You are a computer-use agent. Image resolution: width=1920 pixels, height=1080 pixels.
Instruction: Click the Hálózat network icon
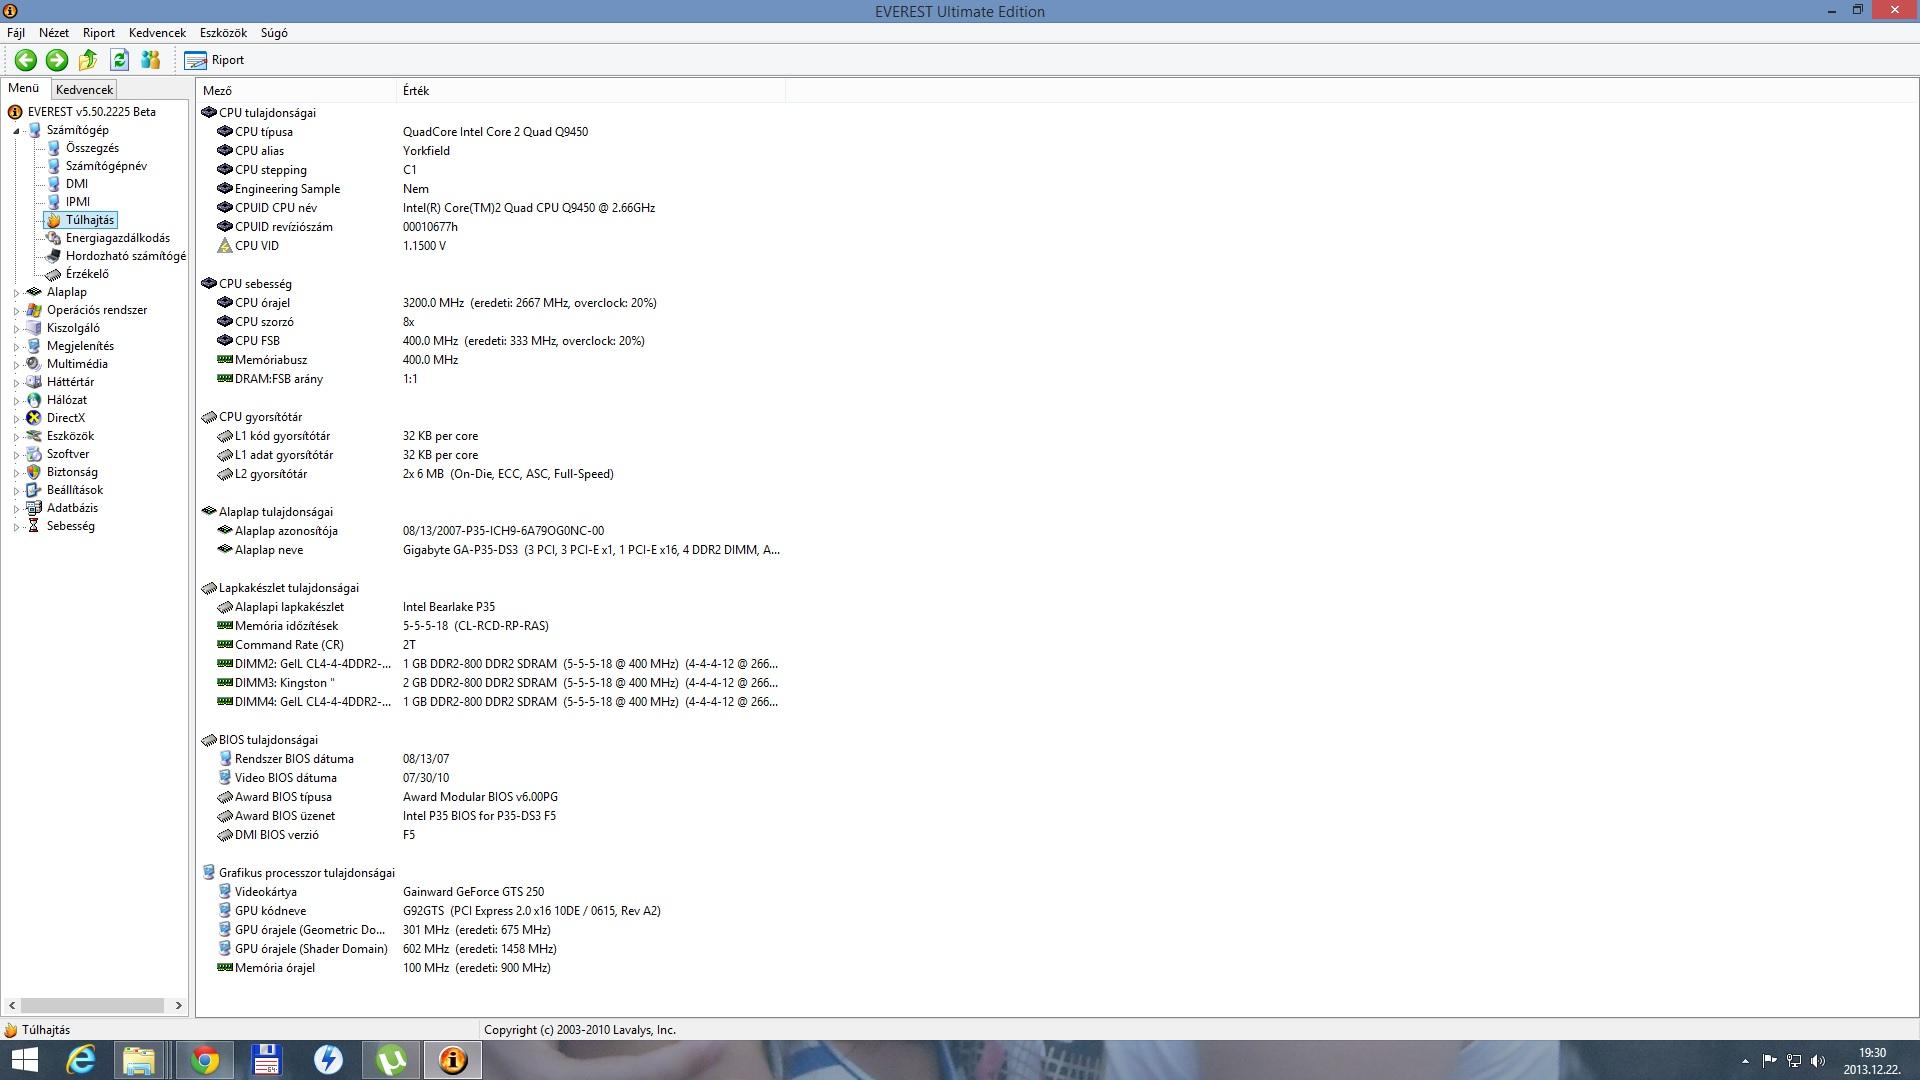pyautogui.click(x=34, y=400)
